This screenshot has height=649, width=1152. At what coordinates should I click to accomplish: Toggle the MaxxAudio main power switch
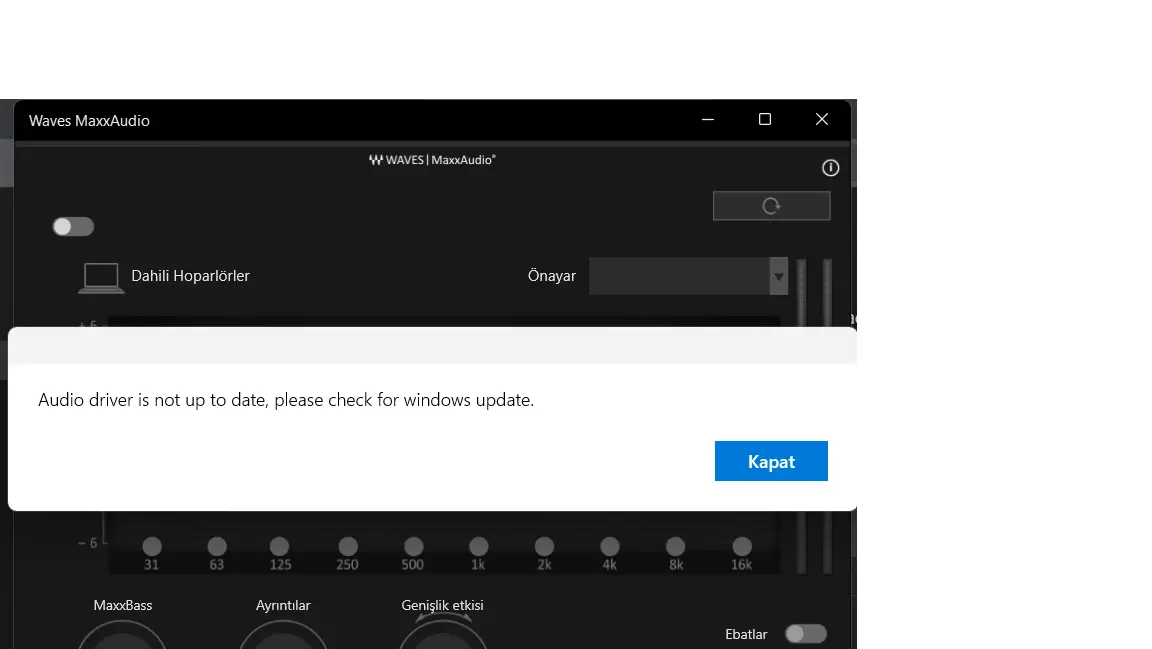pyautogui.click(x=73, y=226)
